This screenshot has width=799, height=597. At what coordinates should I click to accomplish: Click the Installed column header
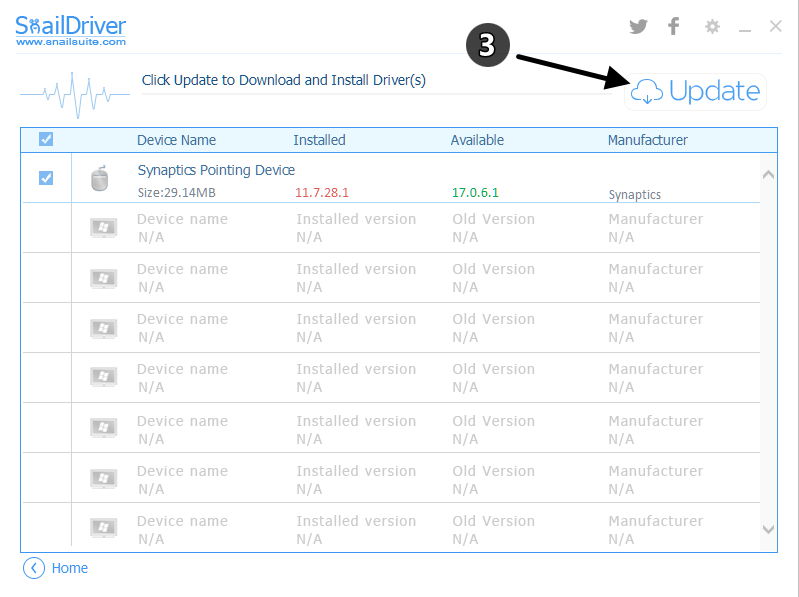pos(319,140)
